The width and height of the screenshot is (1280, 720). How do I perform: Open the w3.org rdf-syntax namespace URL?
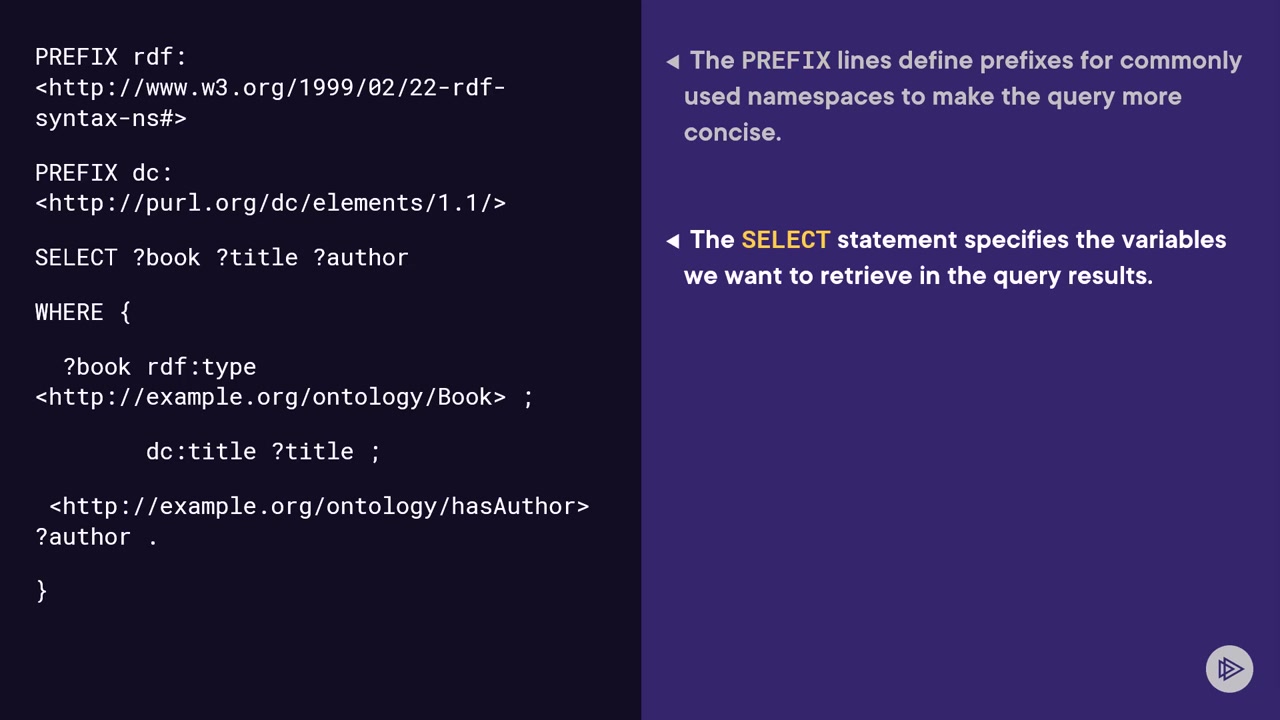pos(270,88)
